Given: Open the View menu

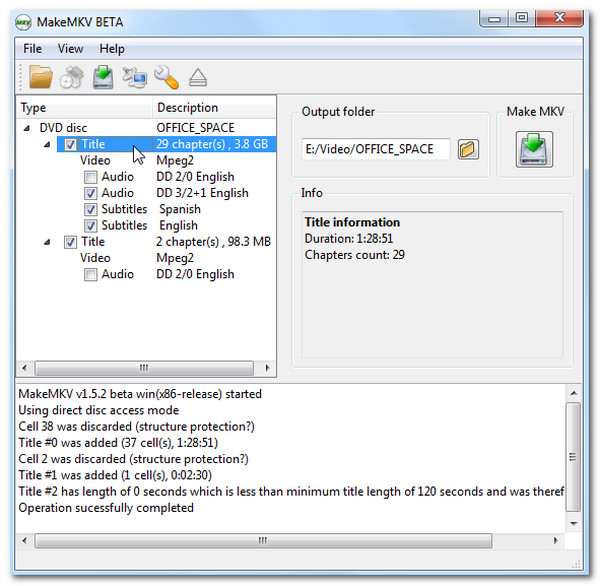Looking at the screenshot, I should [x=70, y=49].
